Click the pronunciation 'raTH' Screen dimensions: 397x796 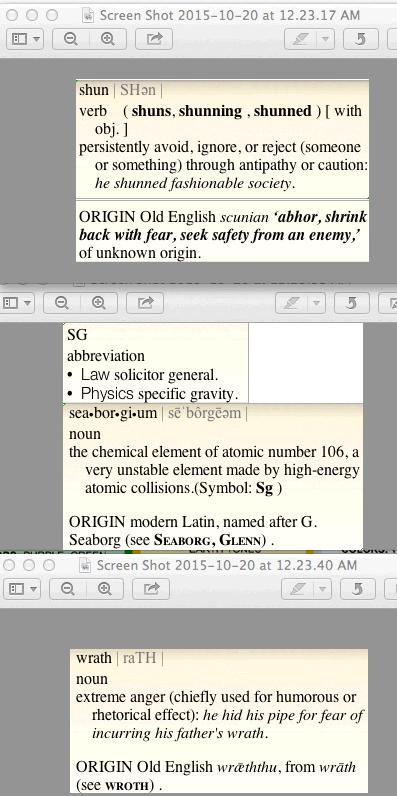tap(139, 658)
